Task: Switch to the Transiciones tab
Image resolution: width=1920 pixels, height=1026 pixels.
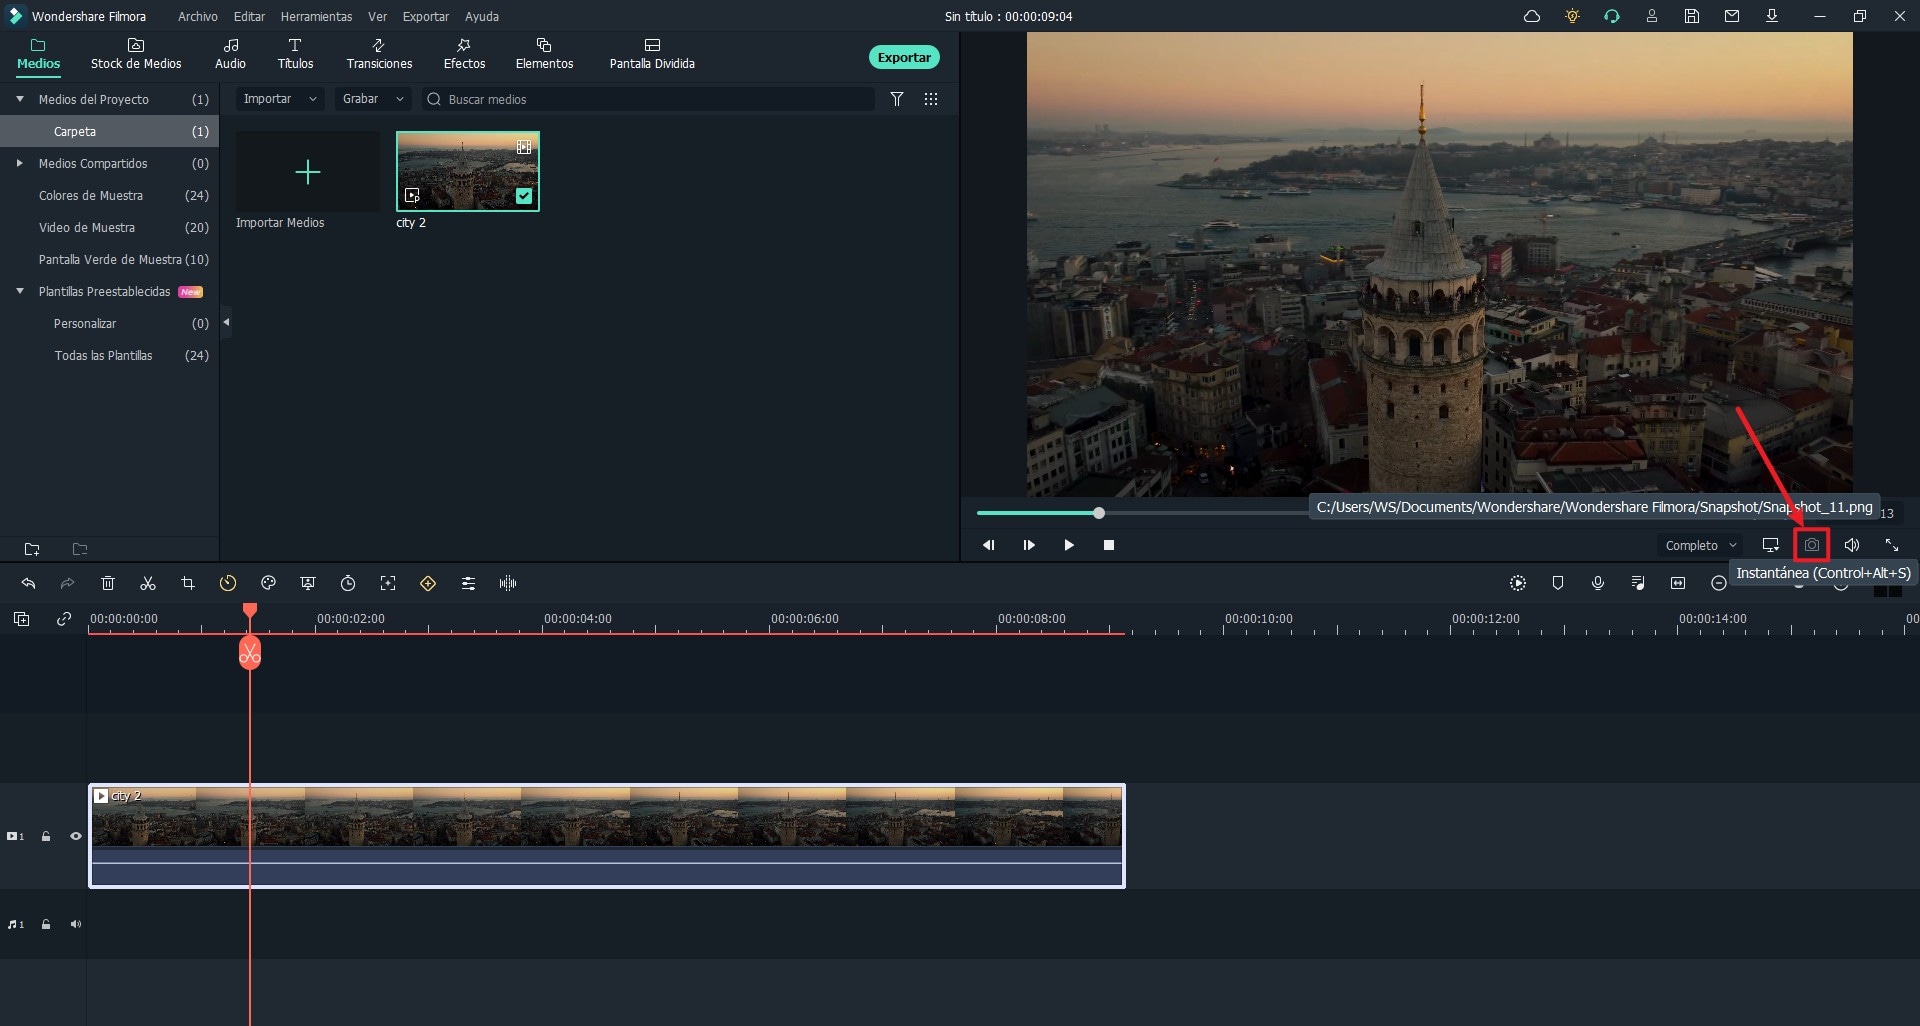Action: (379, 54)
